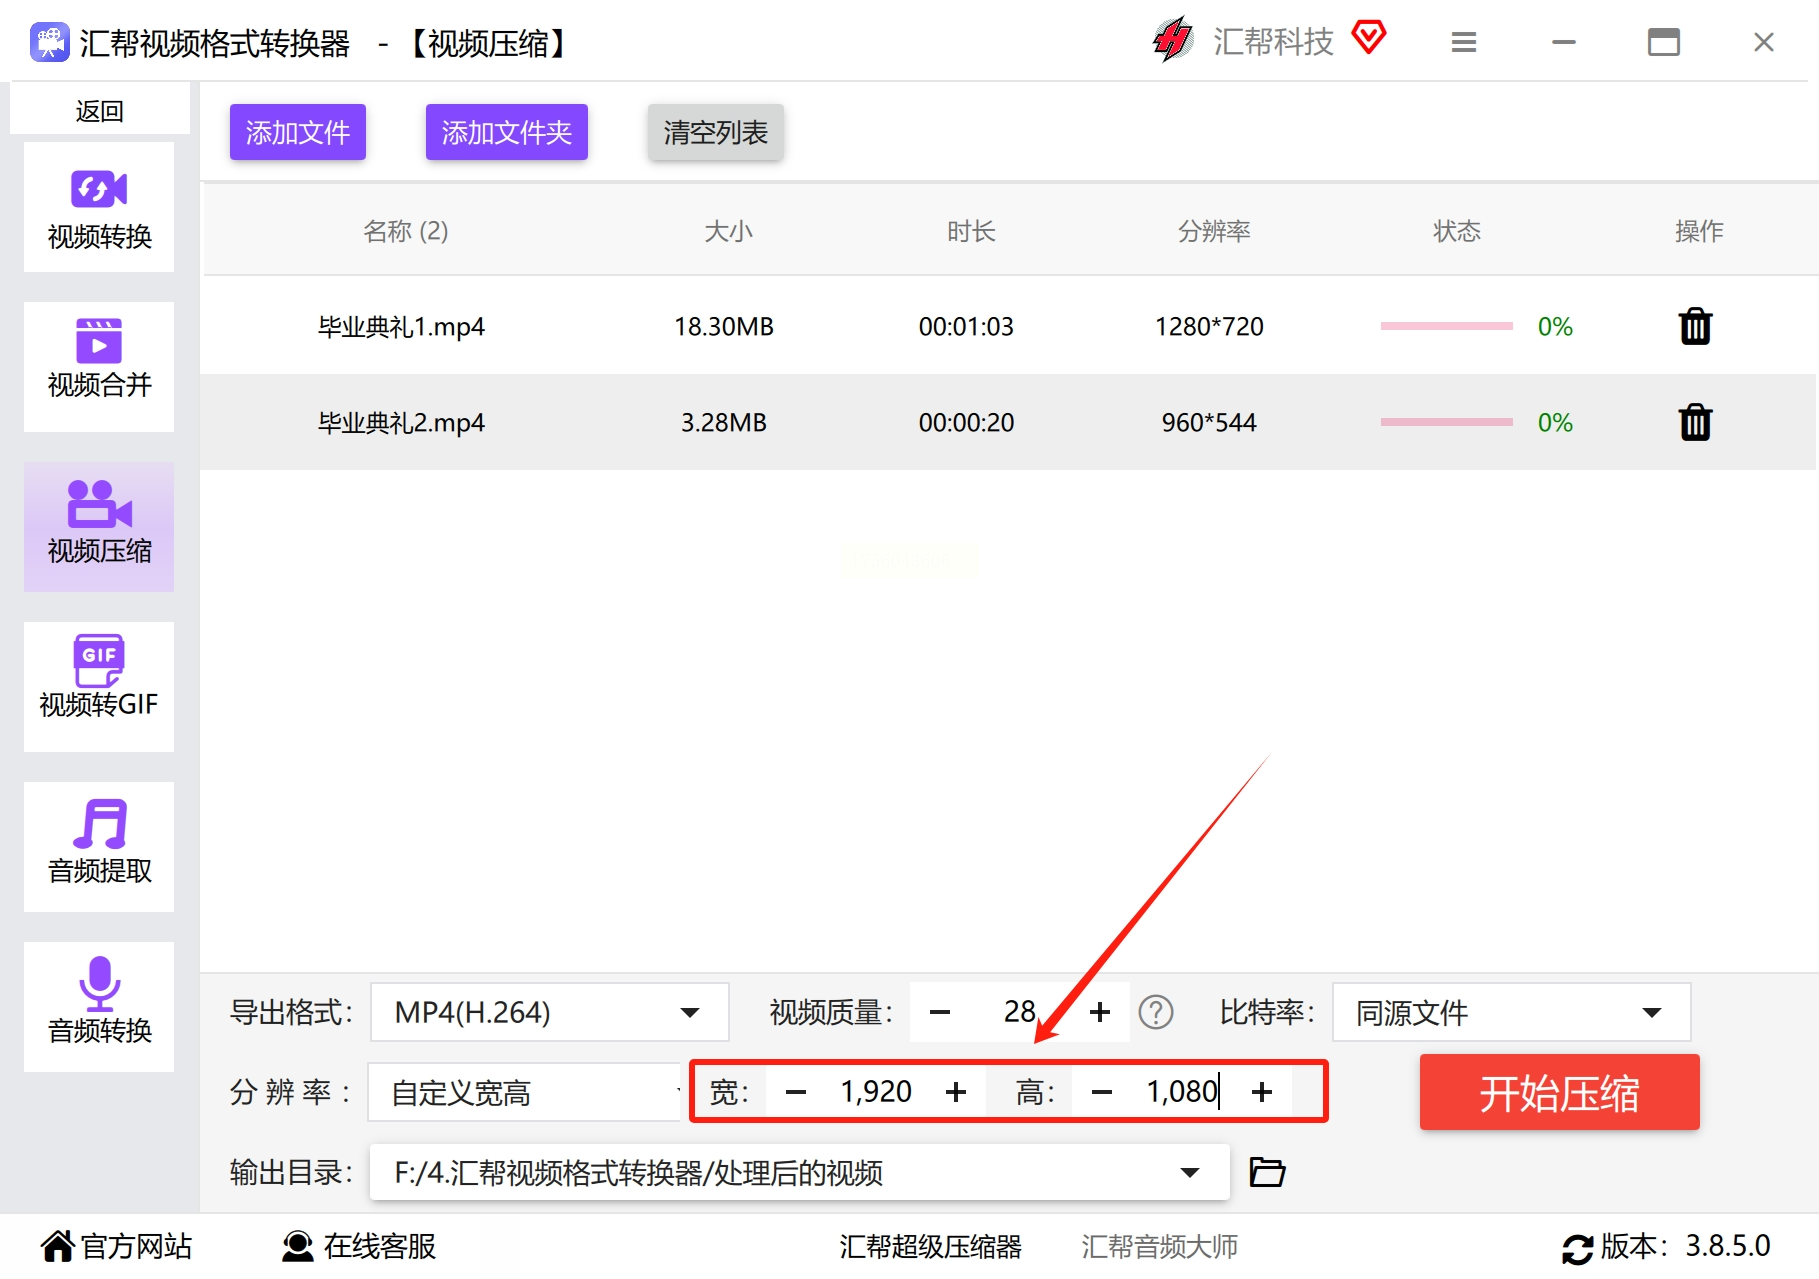Decrease width value with minus button

pos(796,1092)
